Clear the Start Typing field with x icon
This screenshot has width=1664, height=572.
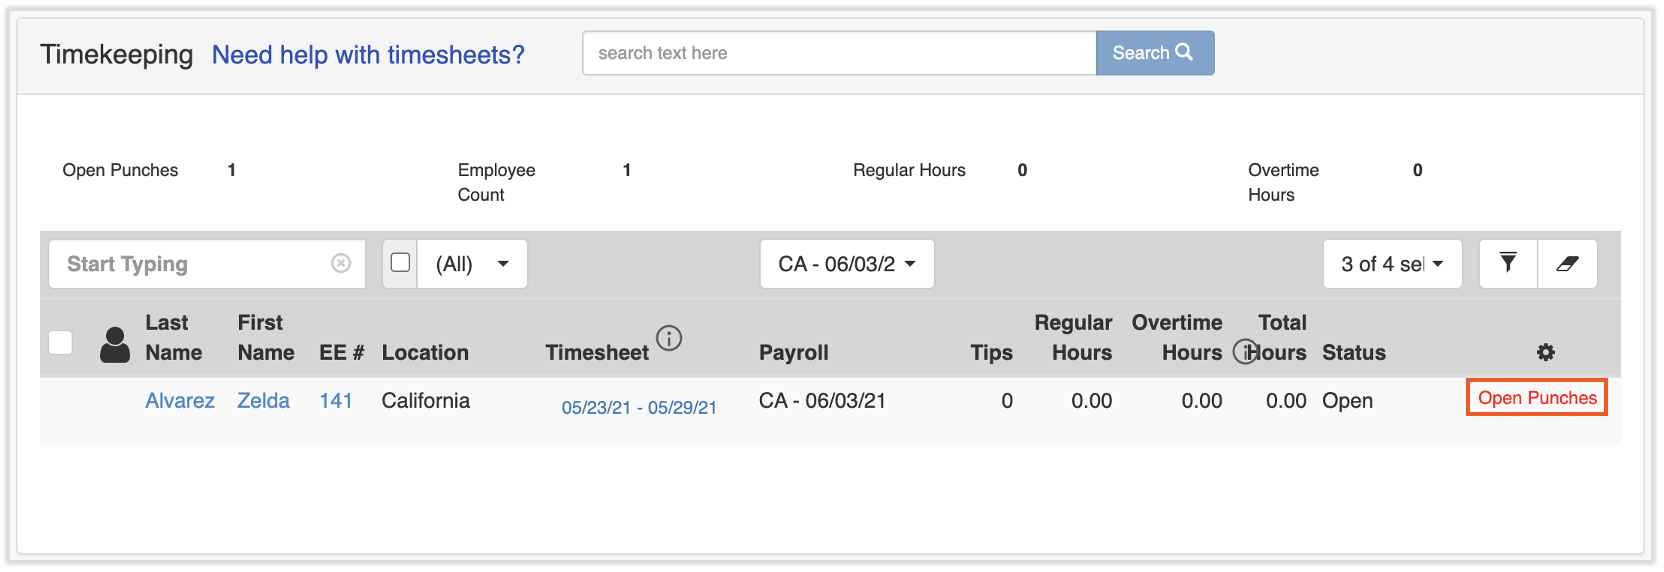click(x=341, y=263)
